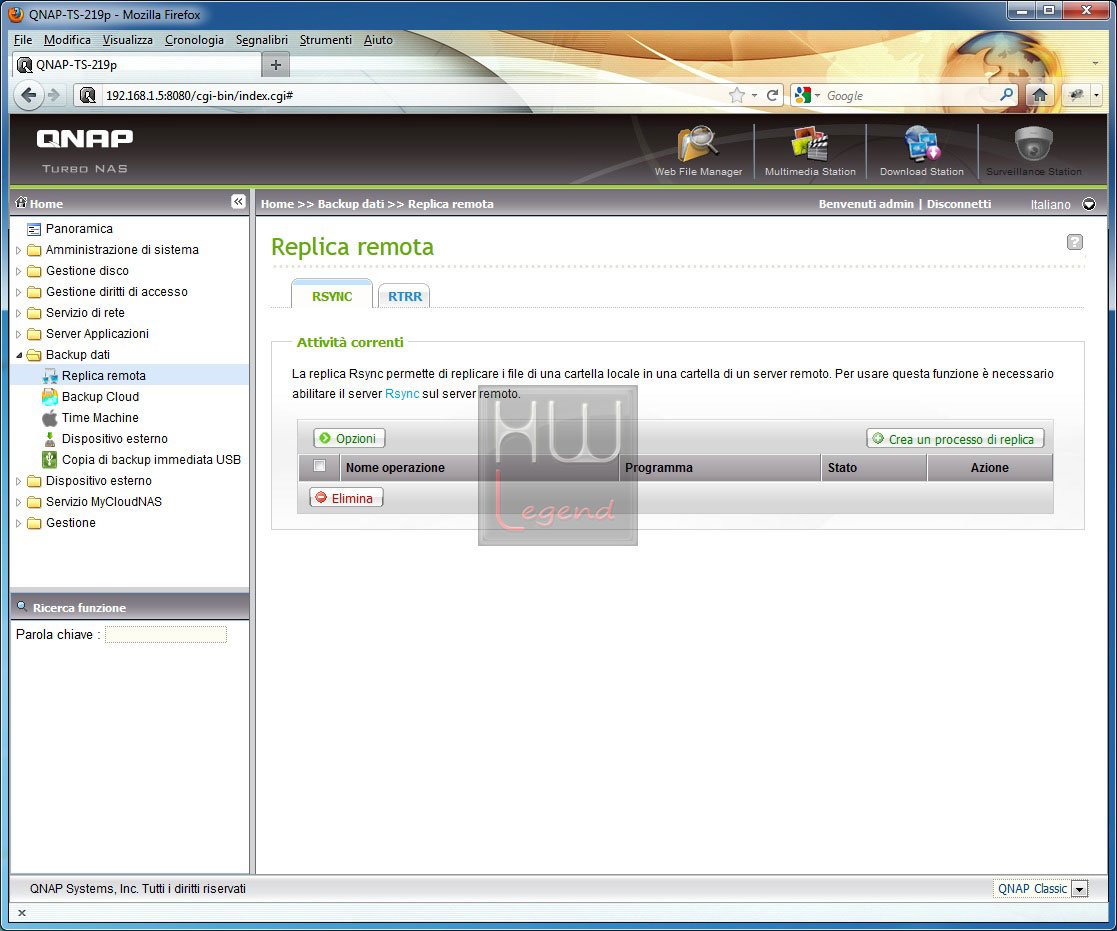The height and width of the screenshot is (931, 1117).
Task: Follow the Rsync link in description
Action: tap(402, 393)
